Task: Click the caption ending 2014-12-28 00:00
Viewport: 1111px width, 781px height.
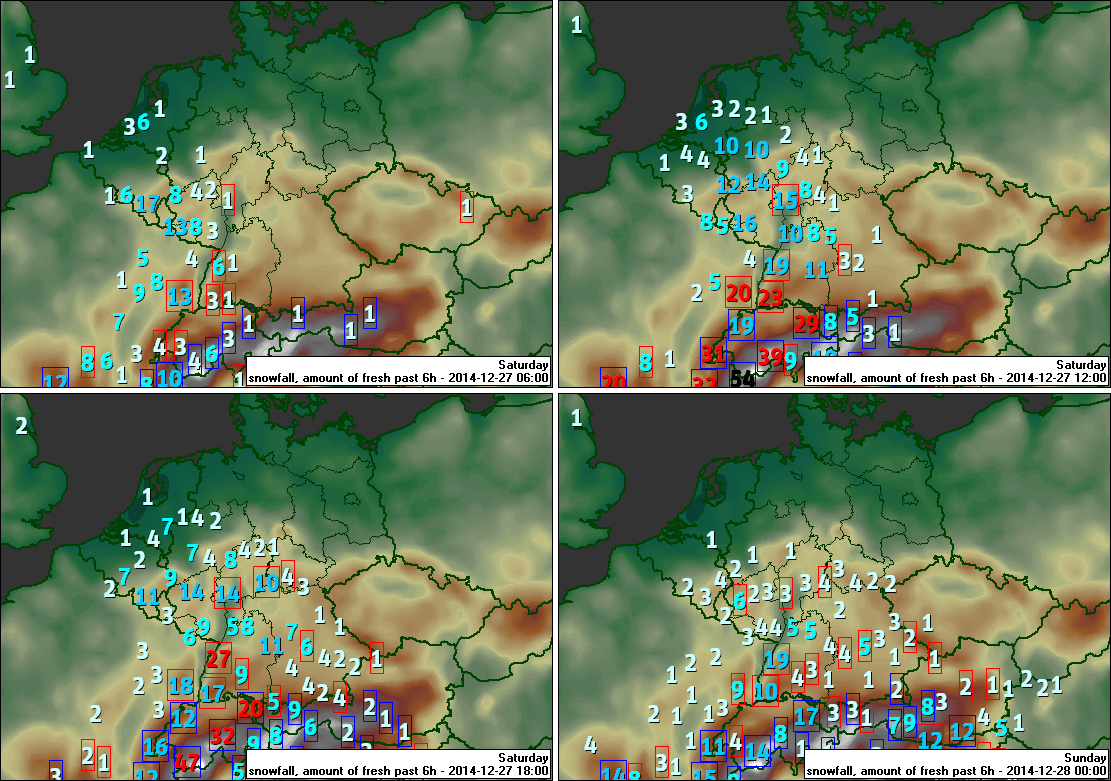Action: pyautogui.click(x=957, y=770)
